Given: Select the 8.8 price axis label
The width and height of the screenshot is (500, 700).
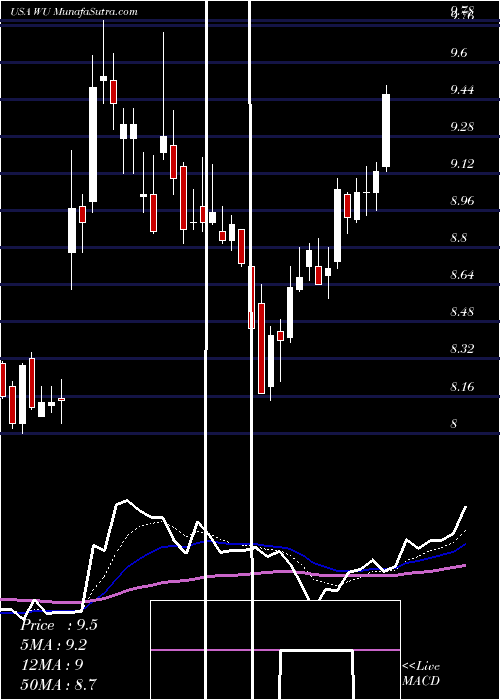Looking at the screenshot, I should tap(459, 238).
